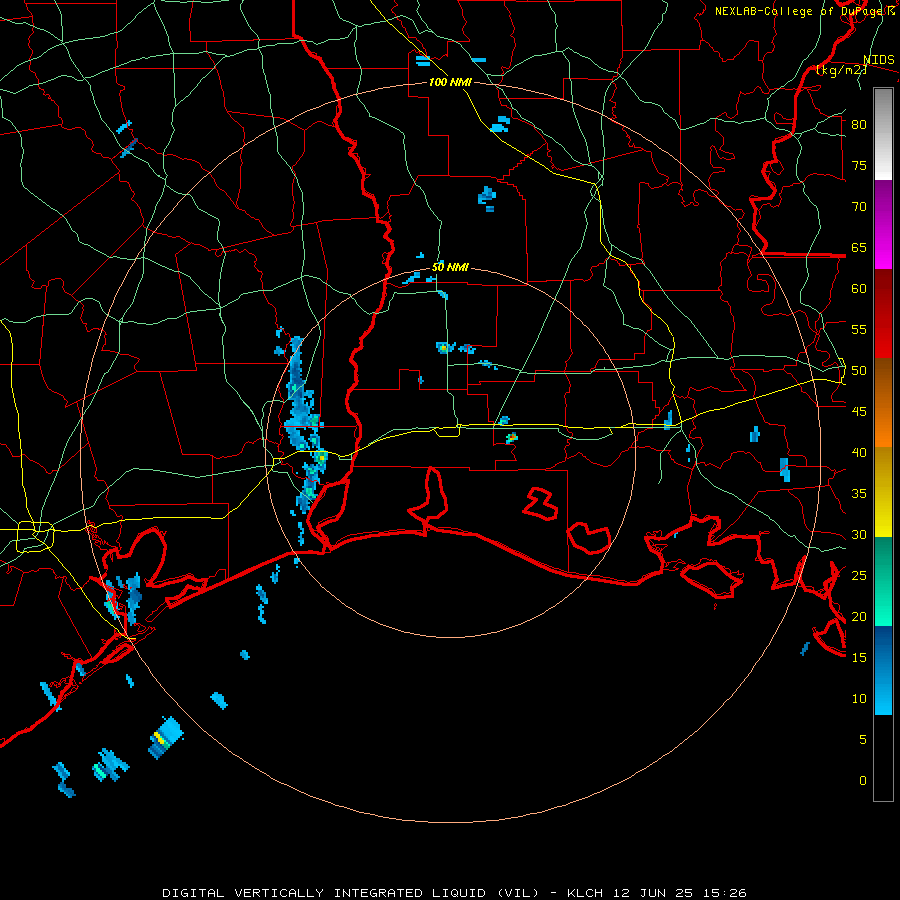This screenshot has width=900, height=900.
Task: Click the Digital Vertically Integrated Liquid caption
Action: click(454, 893)
